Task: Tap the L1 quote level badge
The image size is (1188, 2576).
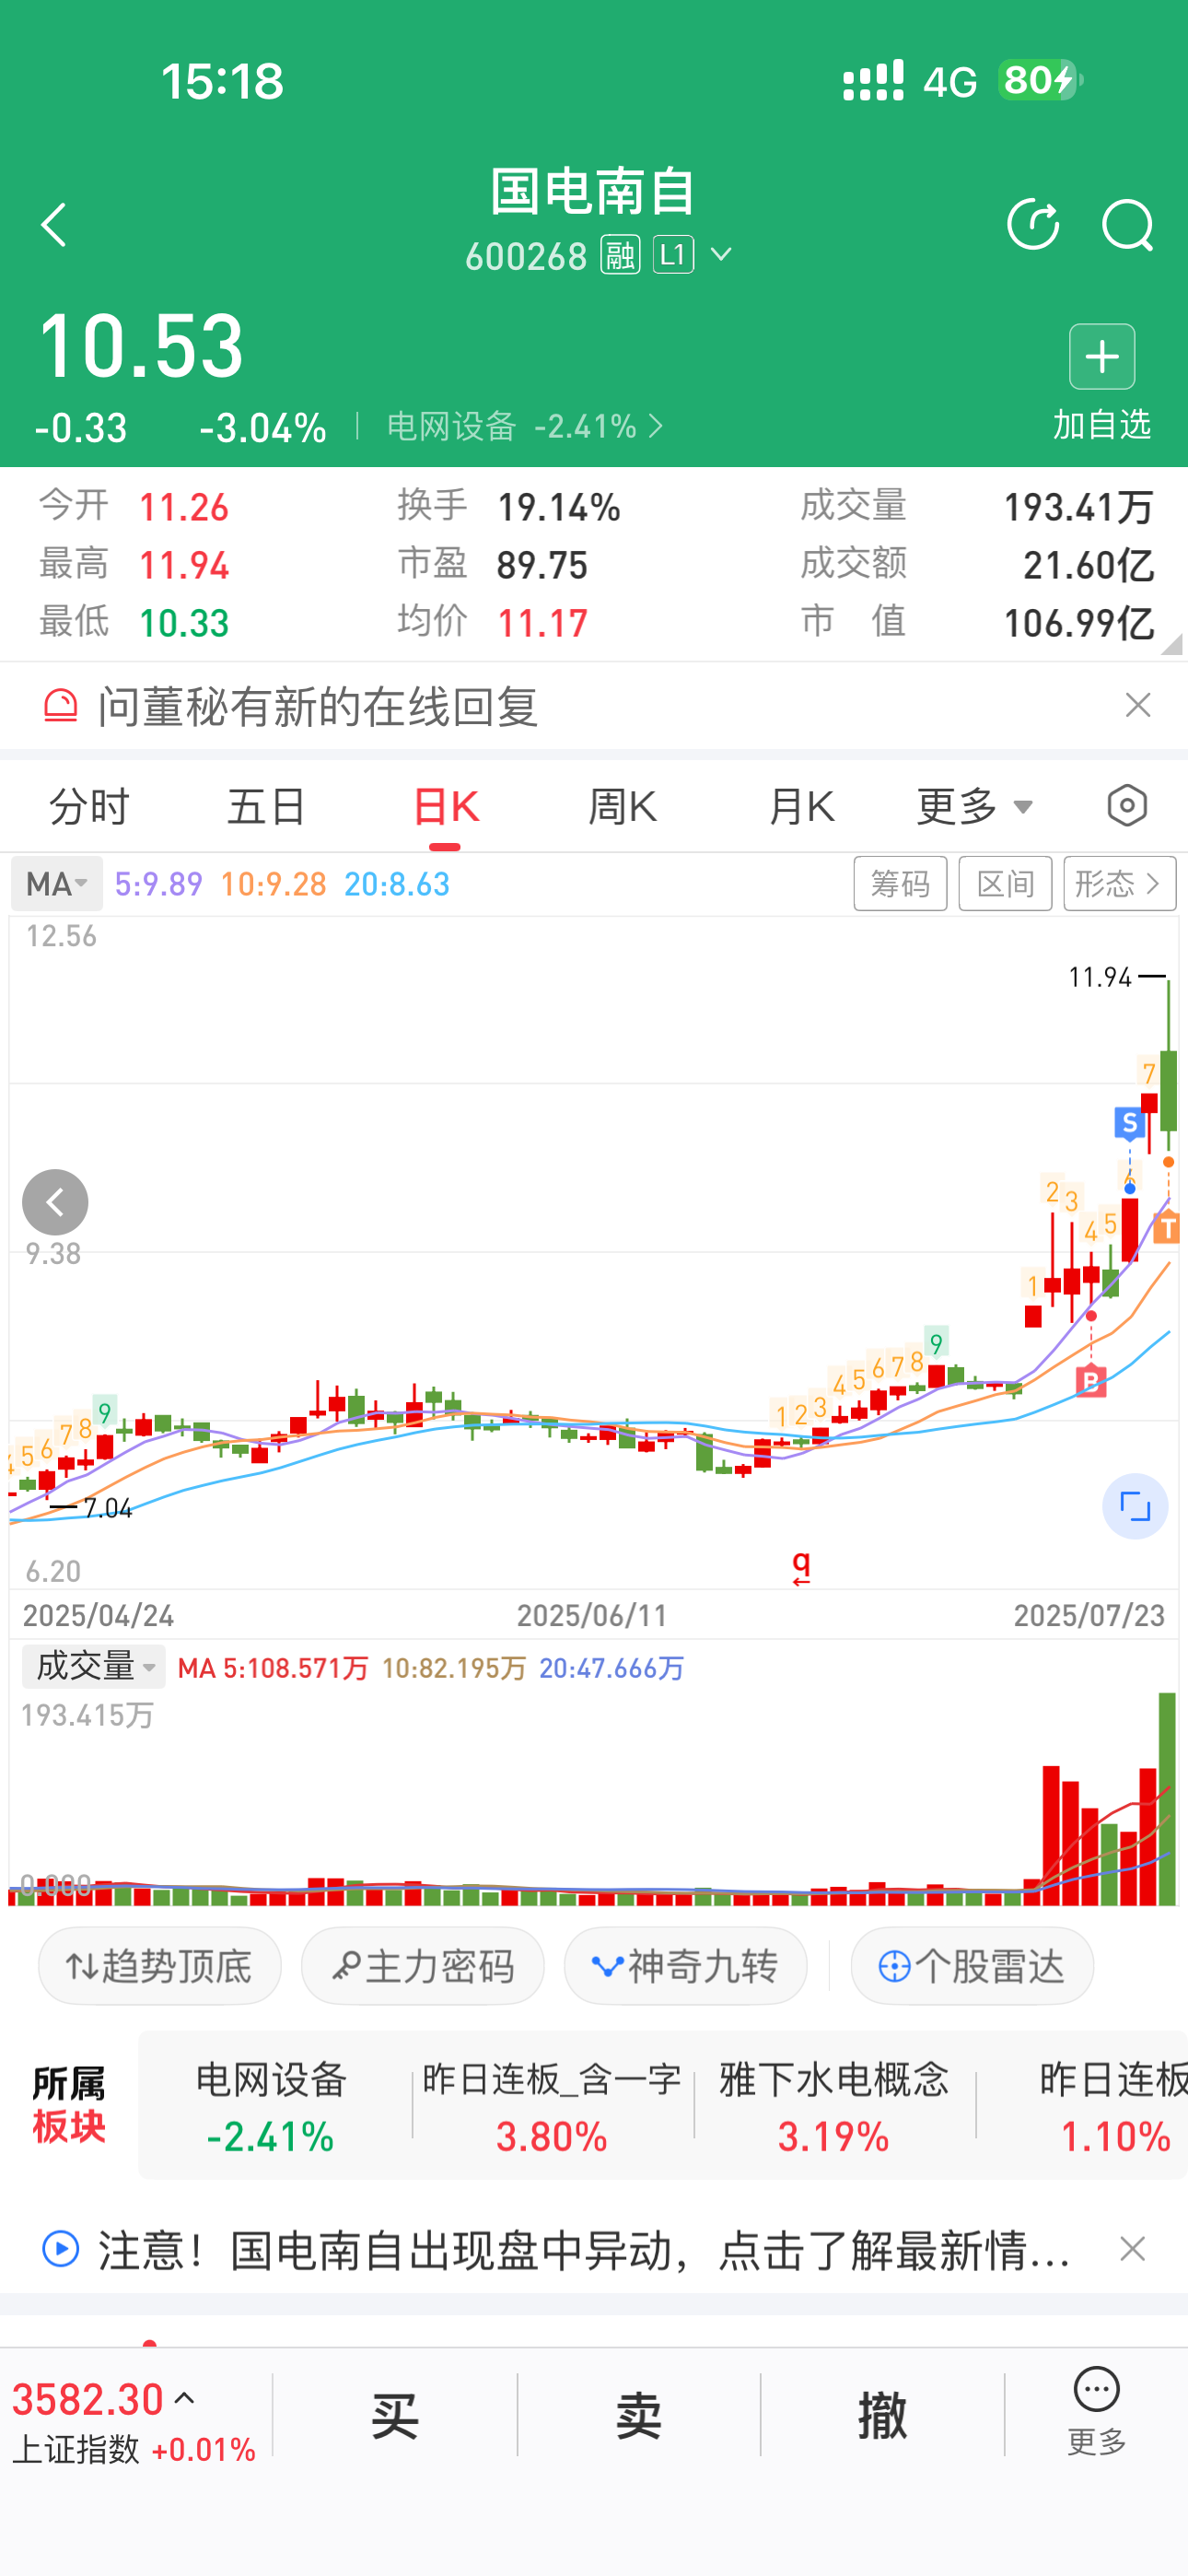Action: pyautogui.click(x=673, y=255)
